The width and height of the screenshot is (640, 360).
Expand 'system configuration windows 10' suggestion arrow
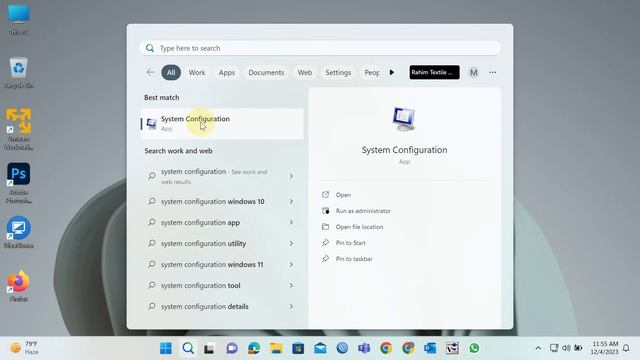point(291,201)
